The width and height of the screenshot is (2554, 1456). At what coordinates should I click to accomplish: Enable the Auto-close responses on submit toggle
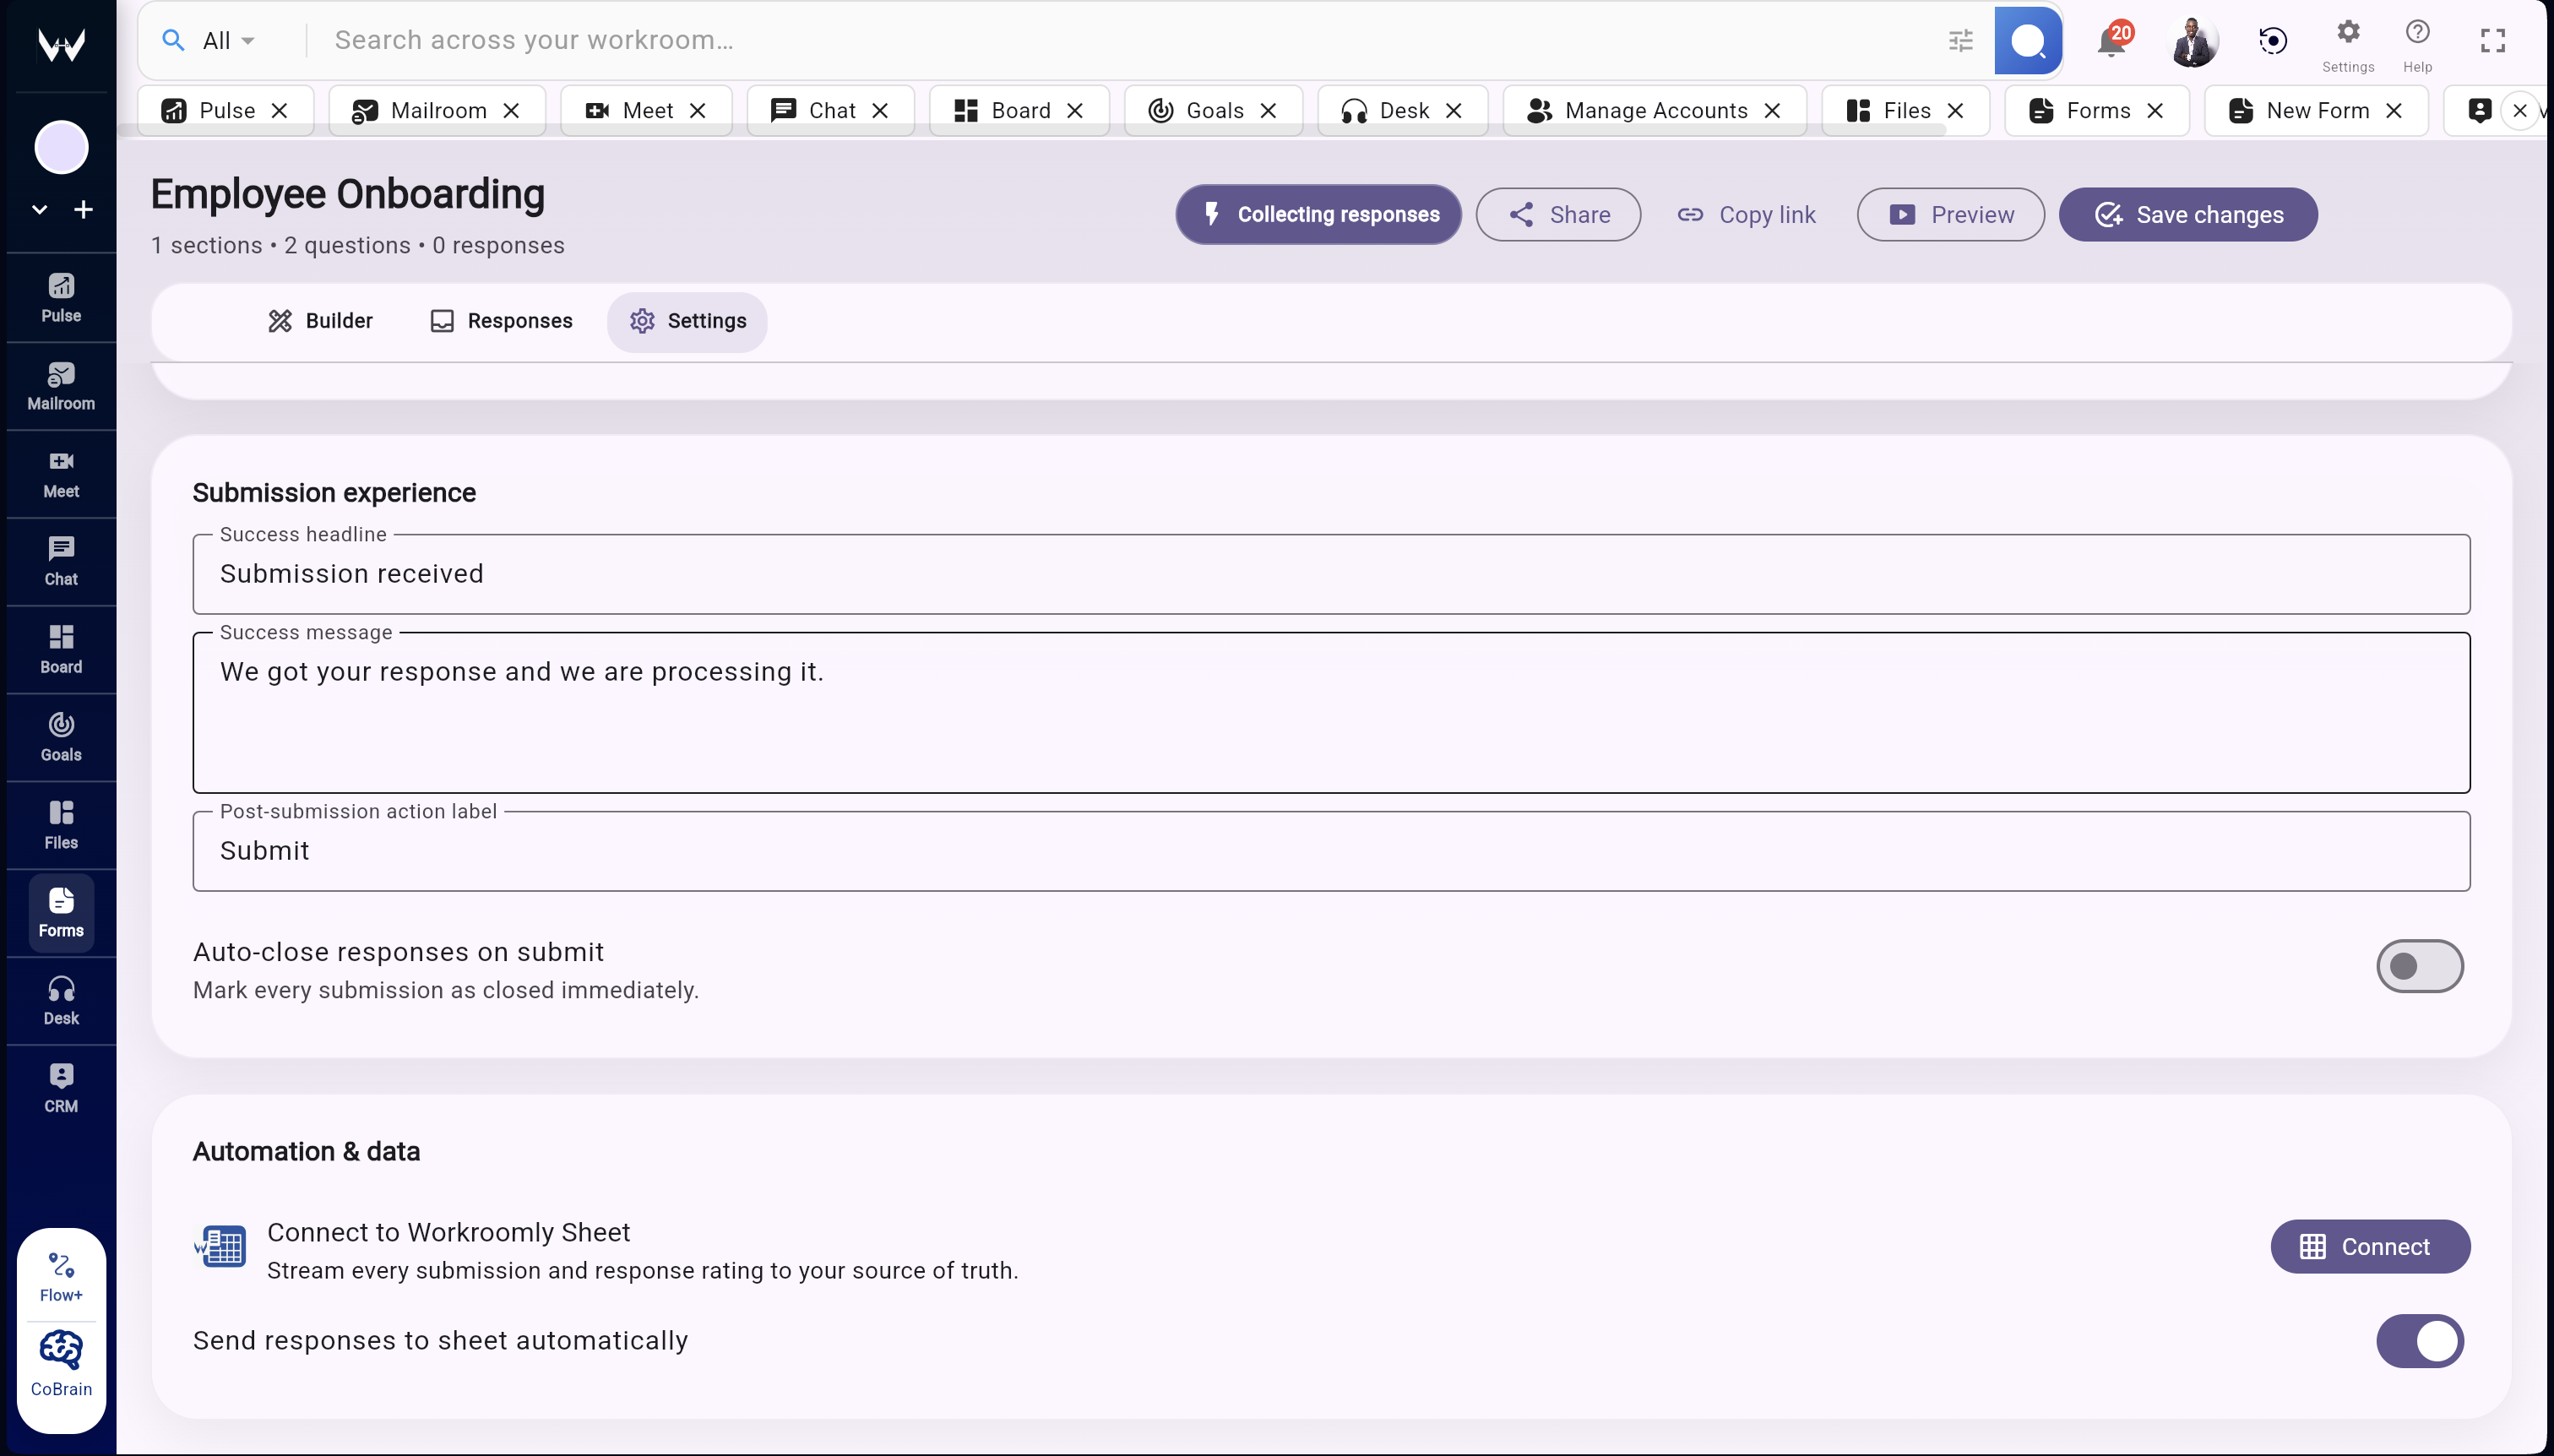(2420, 965)
